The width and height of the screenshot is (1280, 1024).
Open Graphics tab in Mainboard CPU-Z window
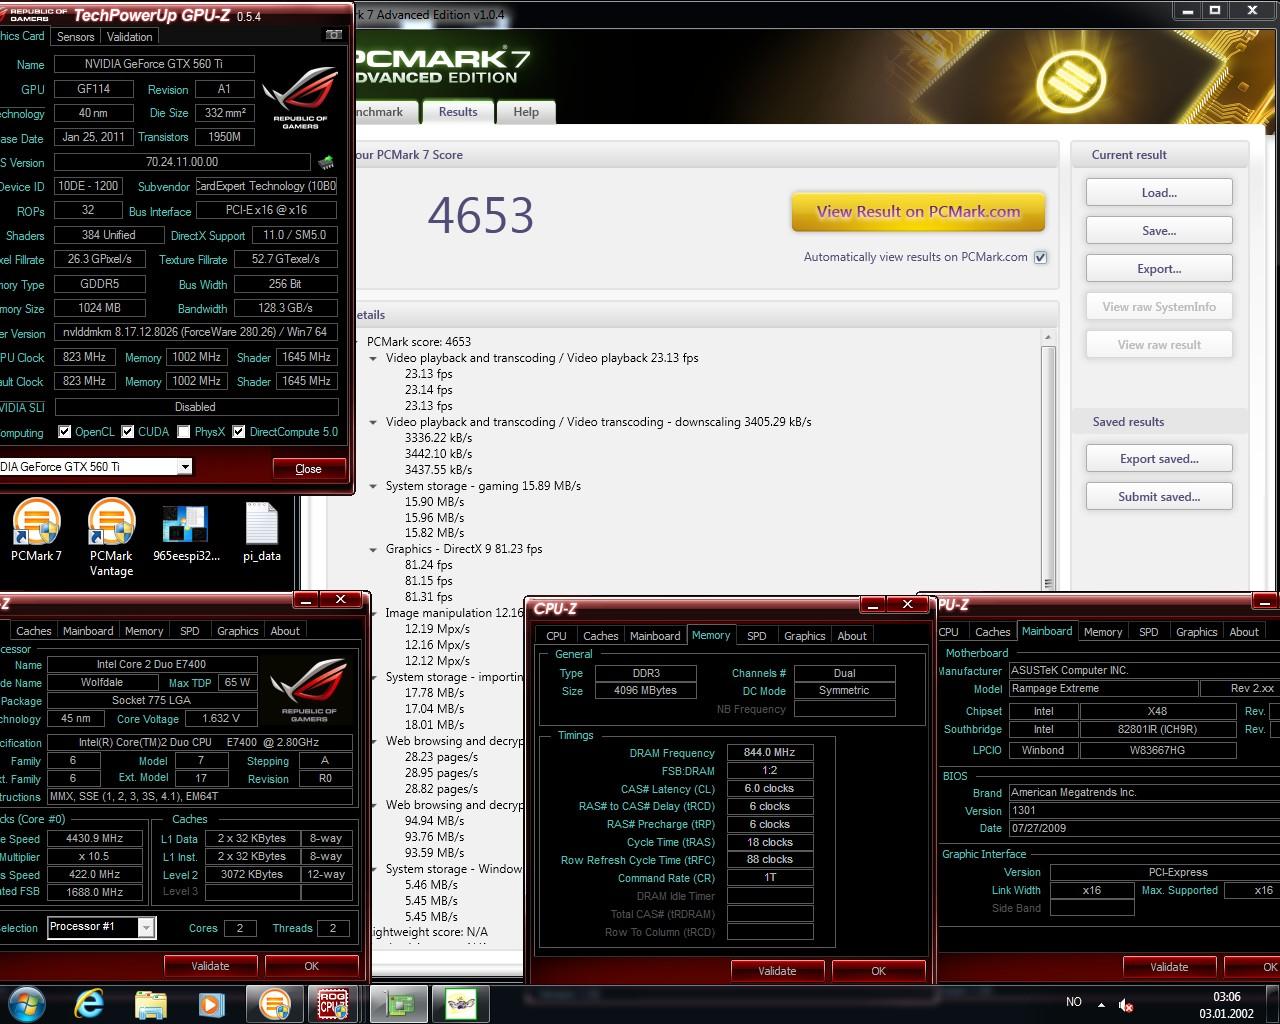coord(1197,632)
